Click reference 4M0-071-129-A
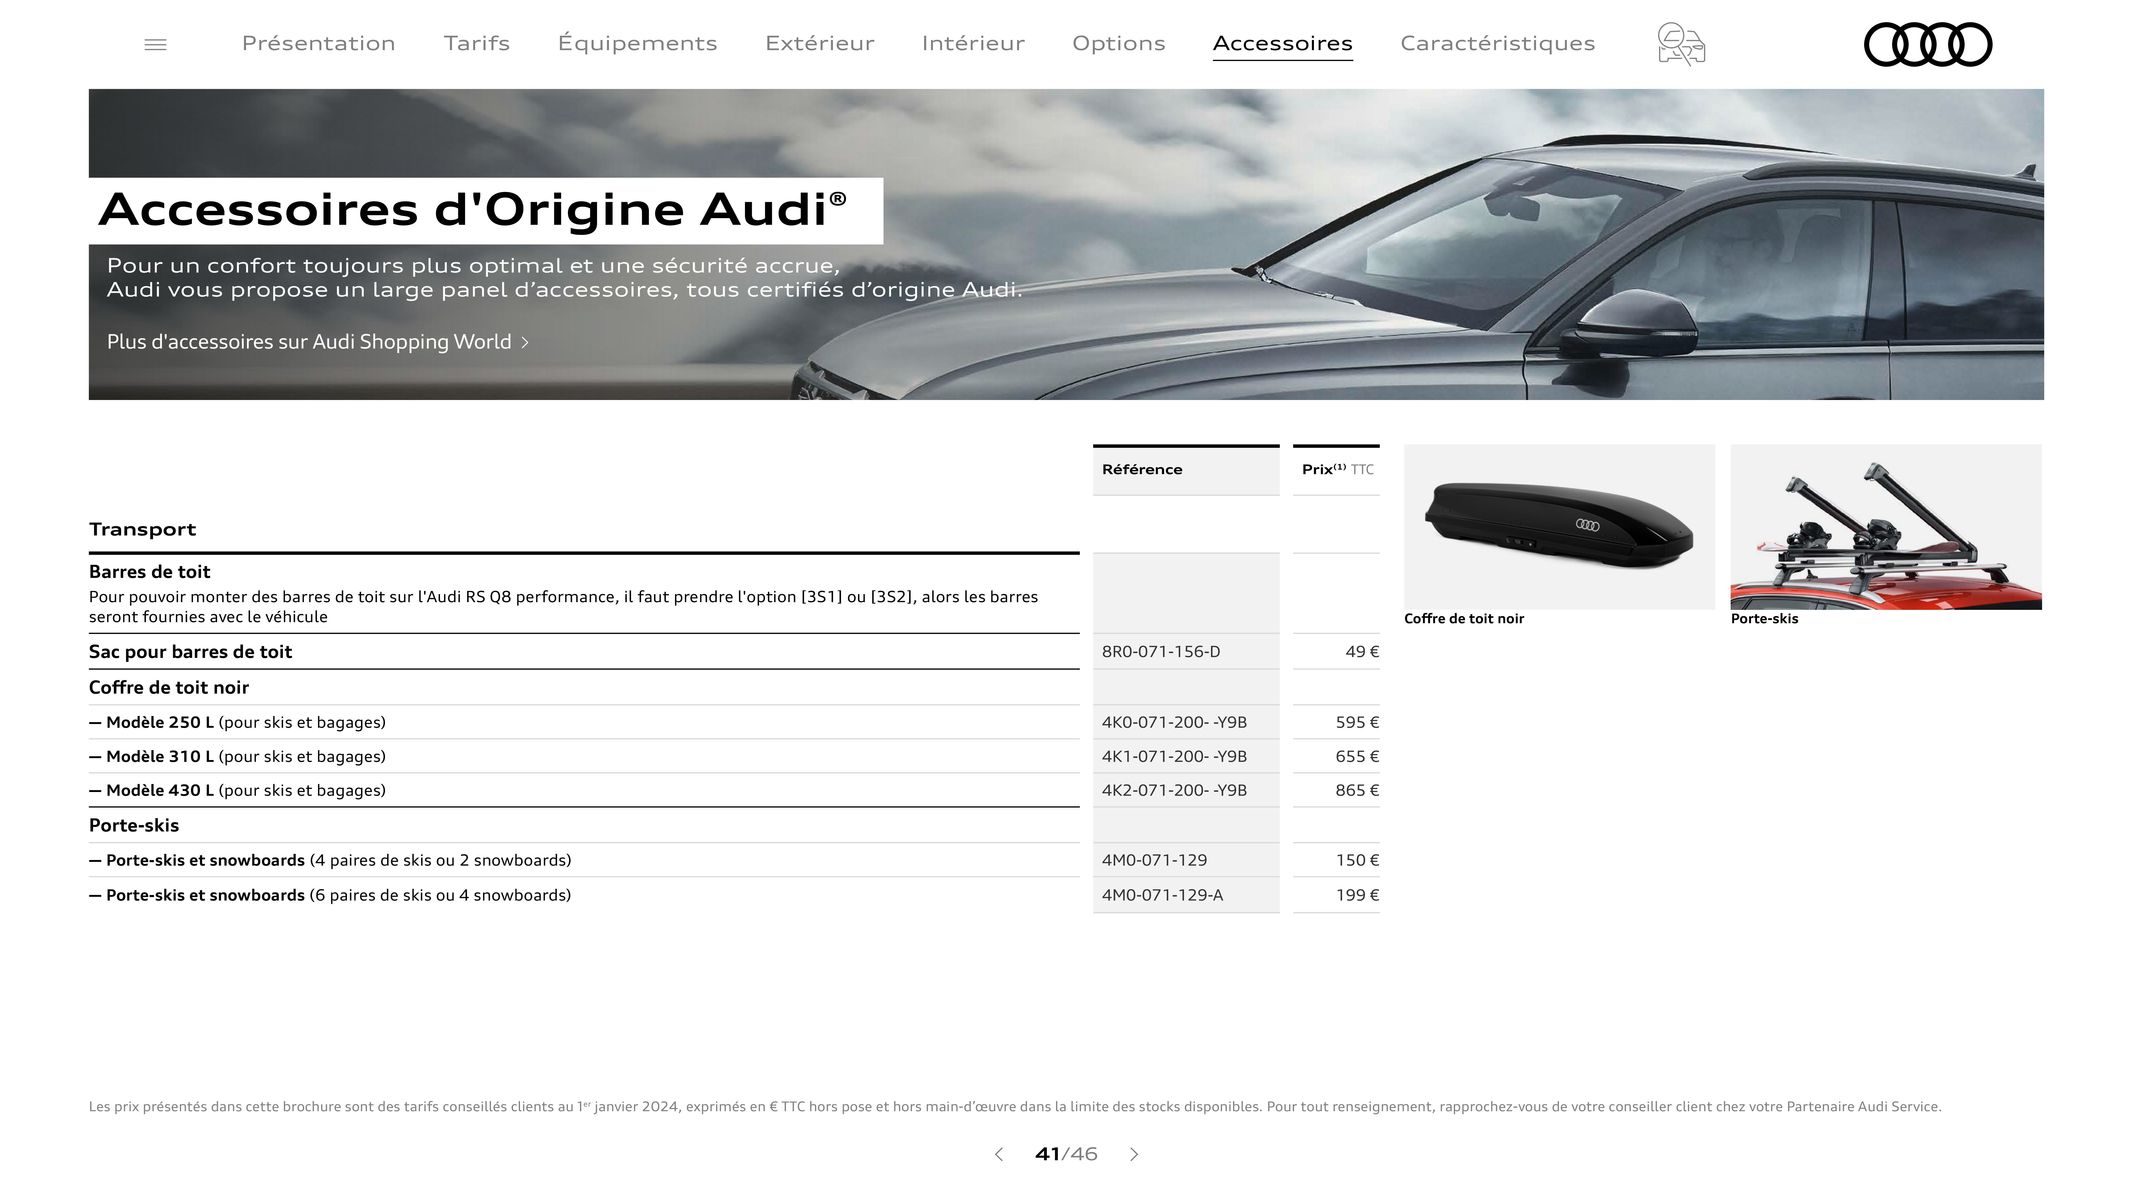This screenshot has width=2133, height=1200. pos(1162,895)
